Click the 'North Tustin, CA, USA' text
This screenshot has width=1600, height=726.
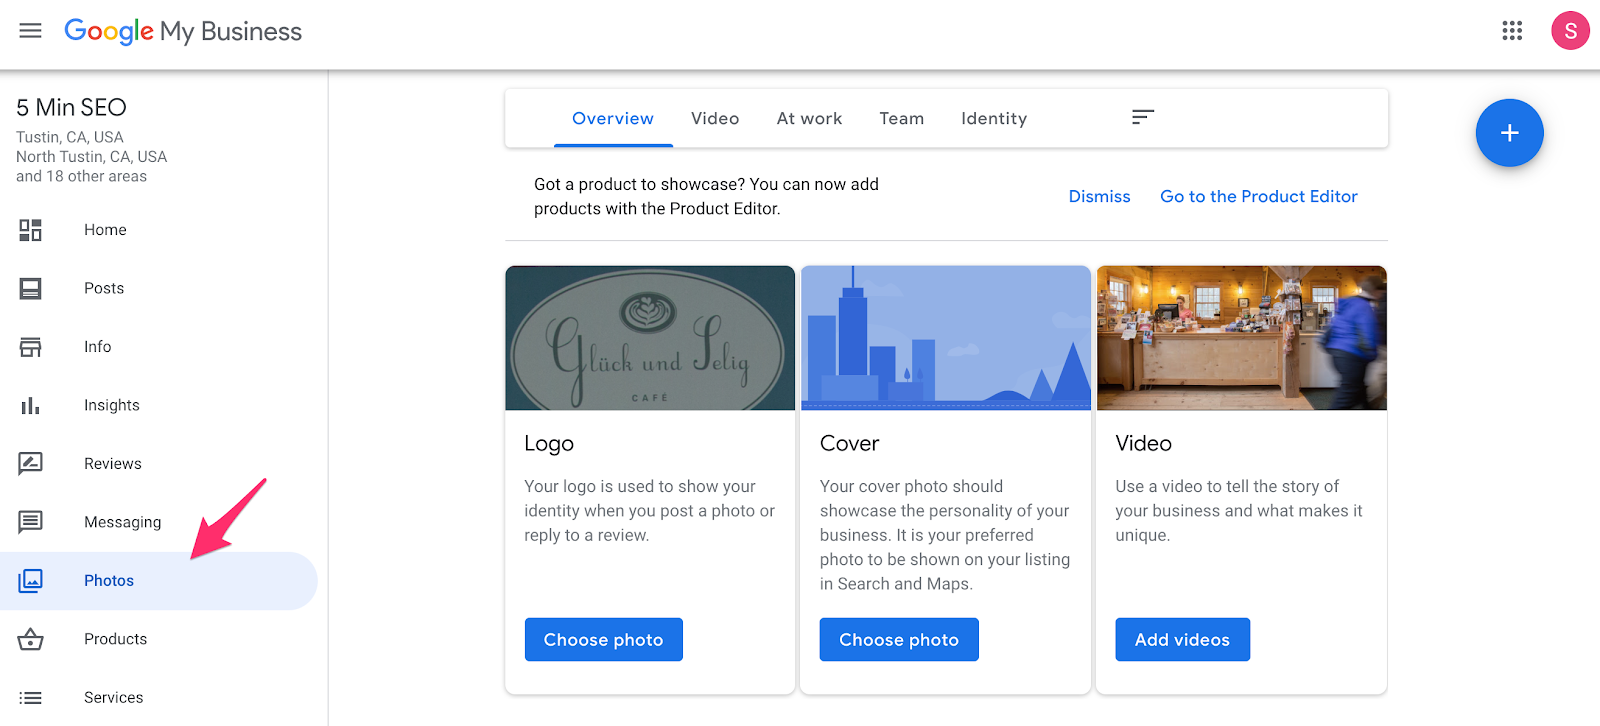point(91,157)
